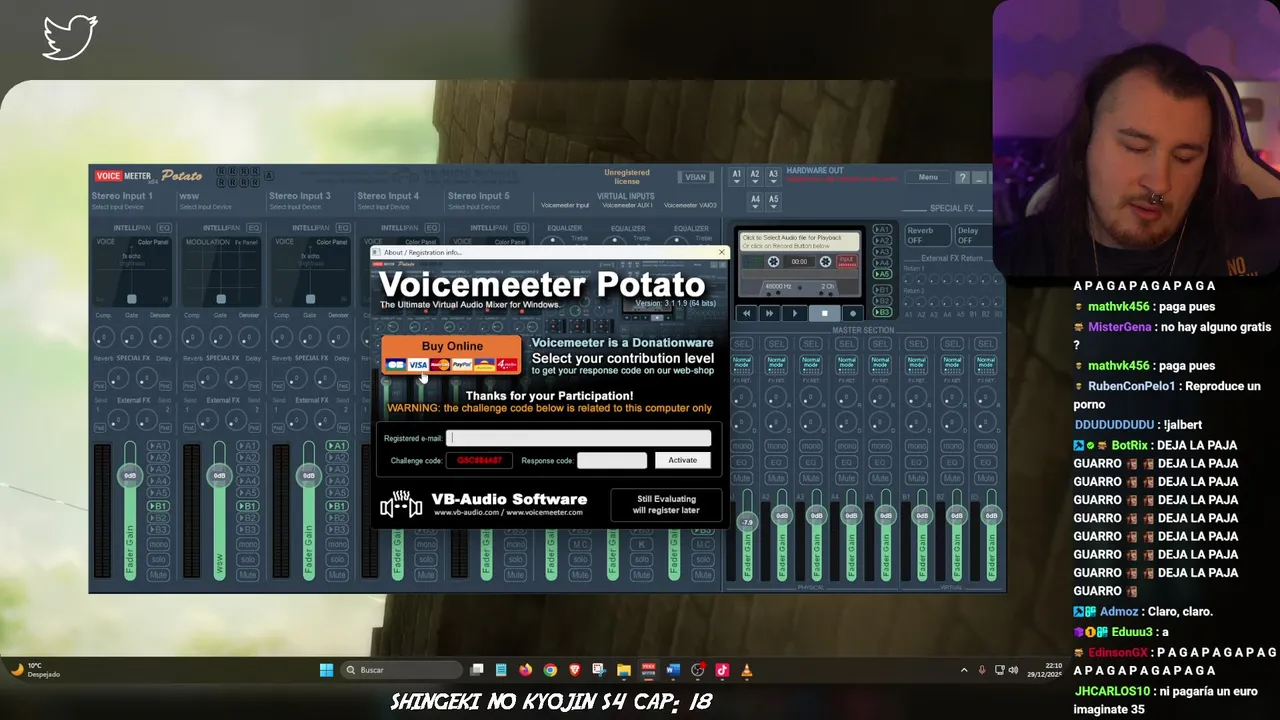This screenshot has width=1280, height=720.
Task: Open Word from the taskbar
Action: point(673,670)
